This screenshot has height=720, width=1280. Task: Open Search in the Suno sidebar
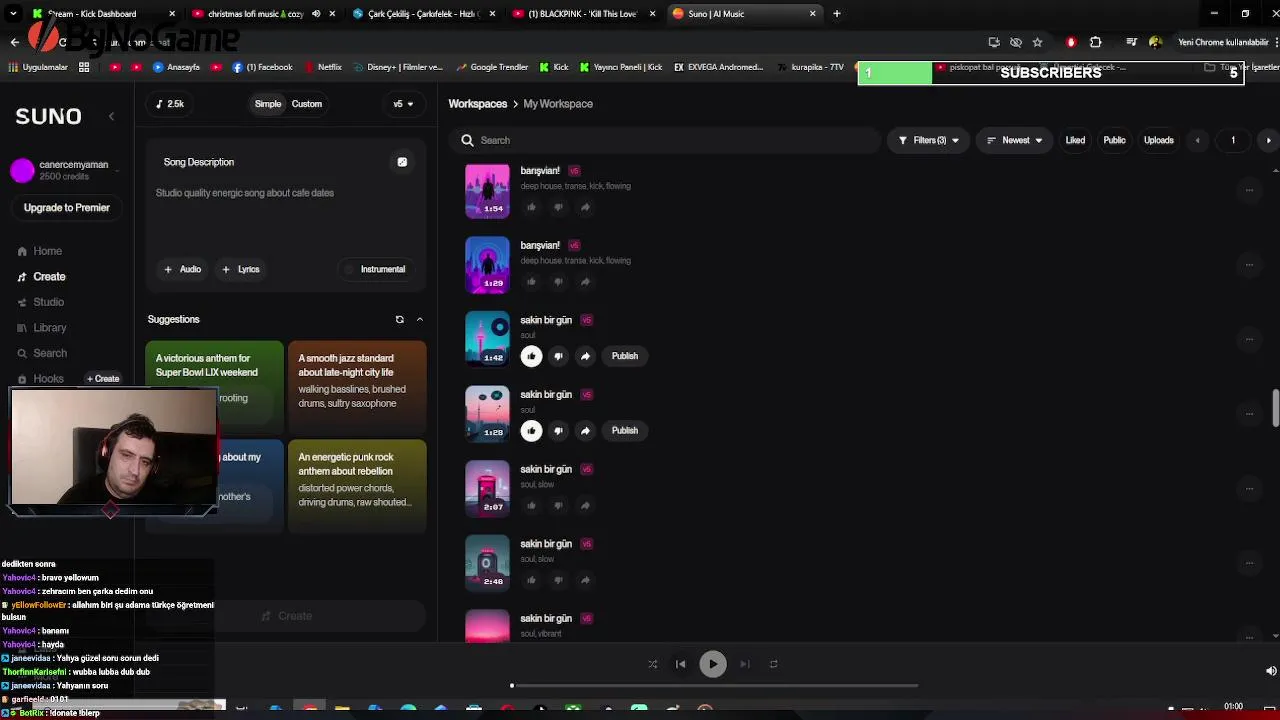pos(42,353)
